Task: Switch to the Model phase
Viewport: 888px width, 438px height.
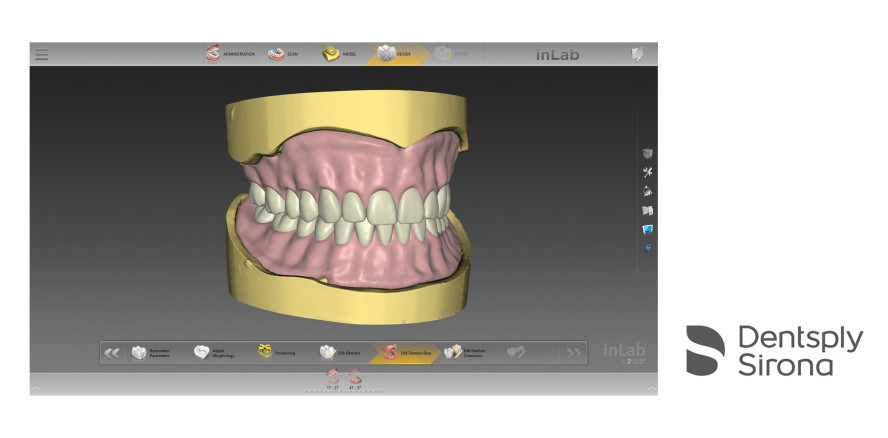Action: click(339, 54)
